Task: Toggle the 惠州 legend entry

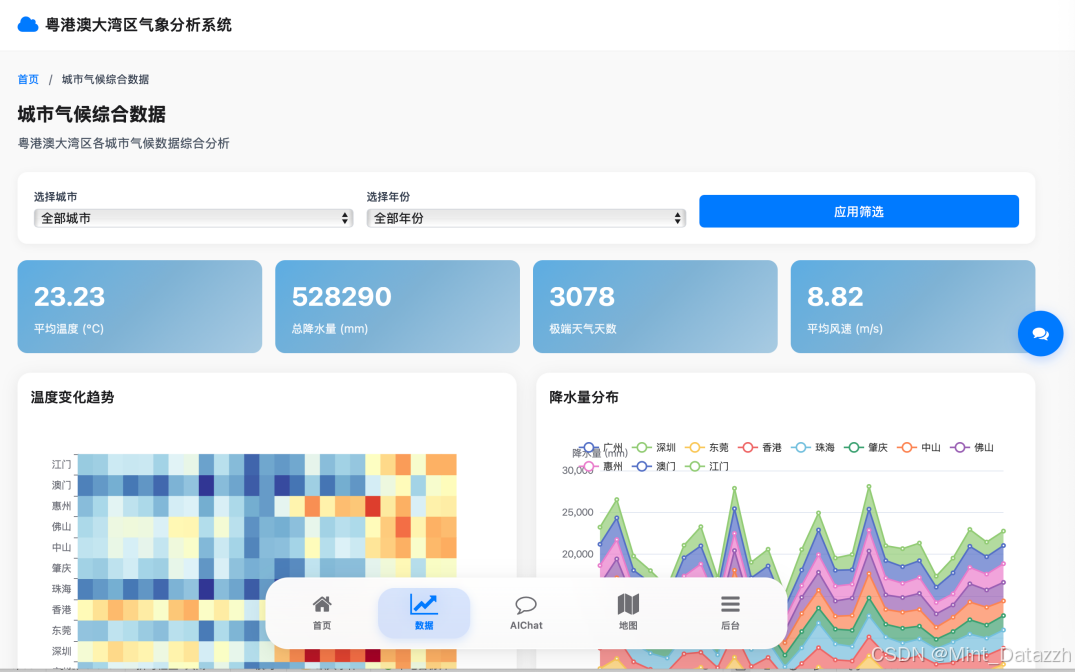Action: click(x=601, y=466)
